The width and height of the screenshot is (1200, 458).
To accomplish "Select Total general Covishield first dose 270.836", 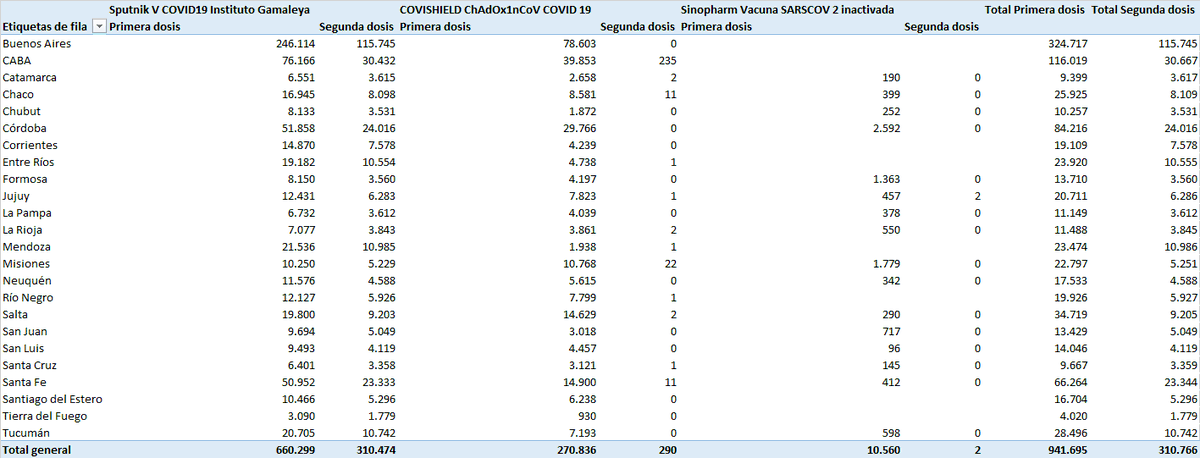I will pyautogui.click(x=576, y=451).
